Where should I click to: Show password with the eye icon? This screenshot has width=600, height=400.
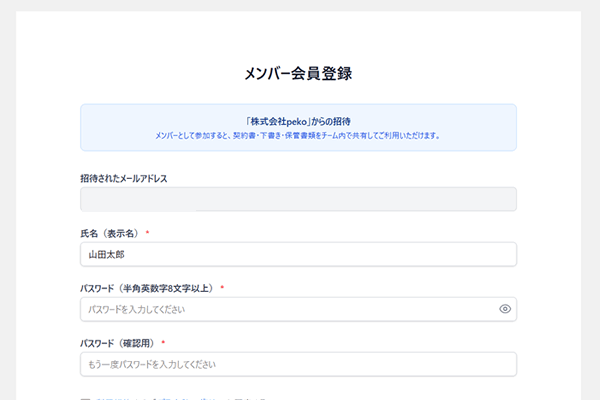pyautogui.click(x=505, y=309)
